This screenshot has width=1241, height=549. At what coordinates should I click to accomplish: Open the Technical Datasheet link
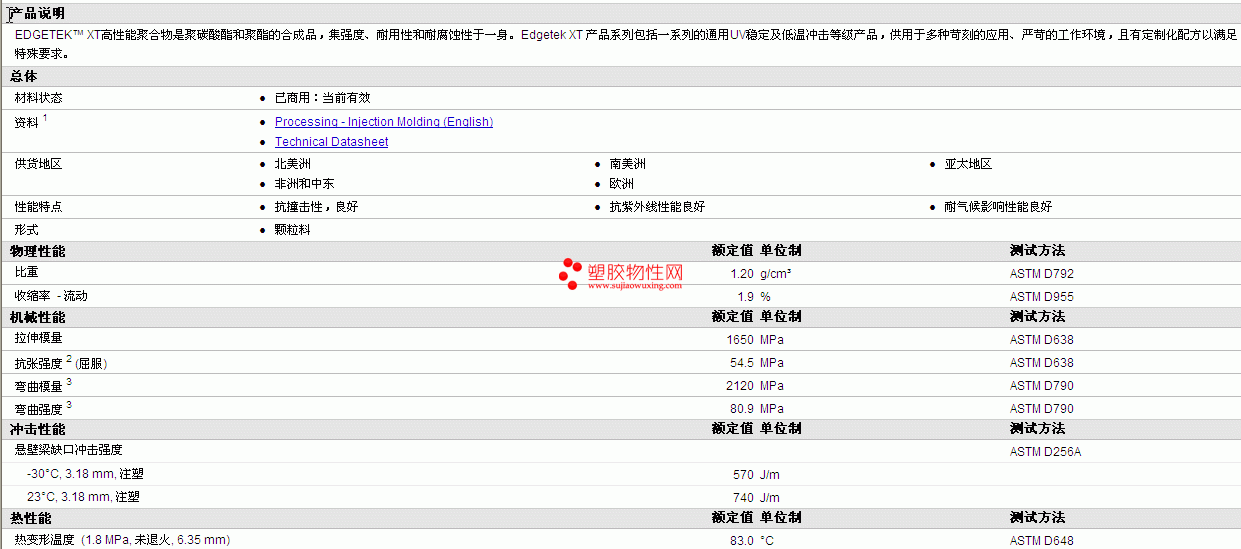(331, 142)
